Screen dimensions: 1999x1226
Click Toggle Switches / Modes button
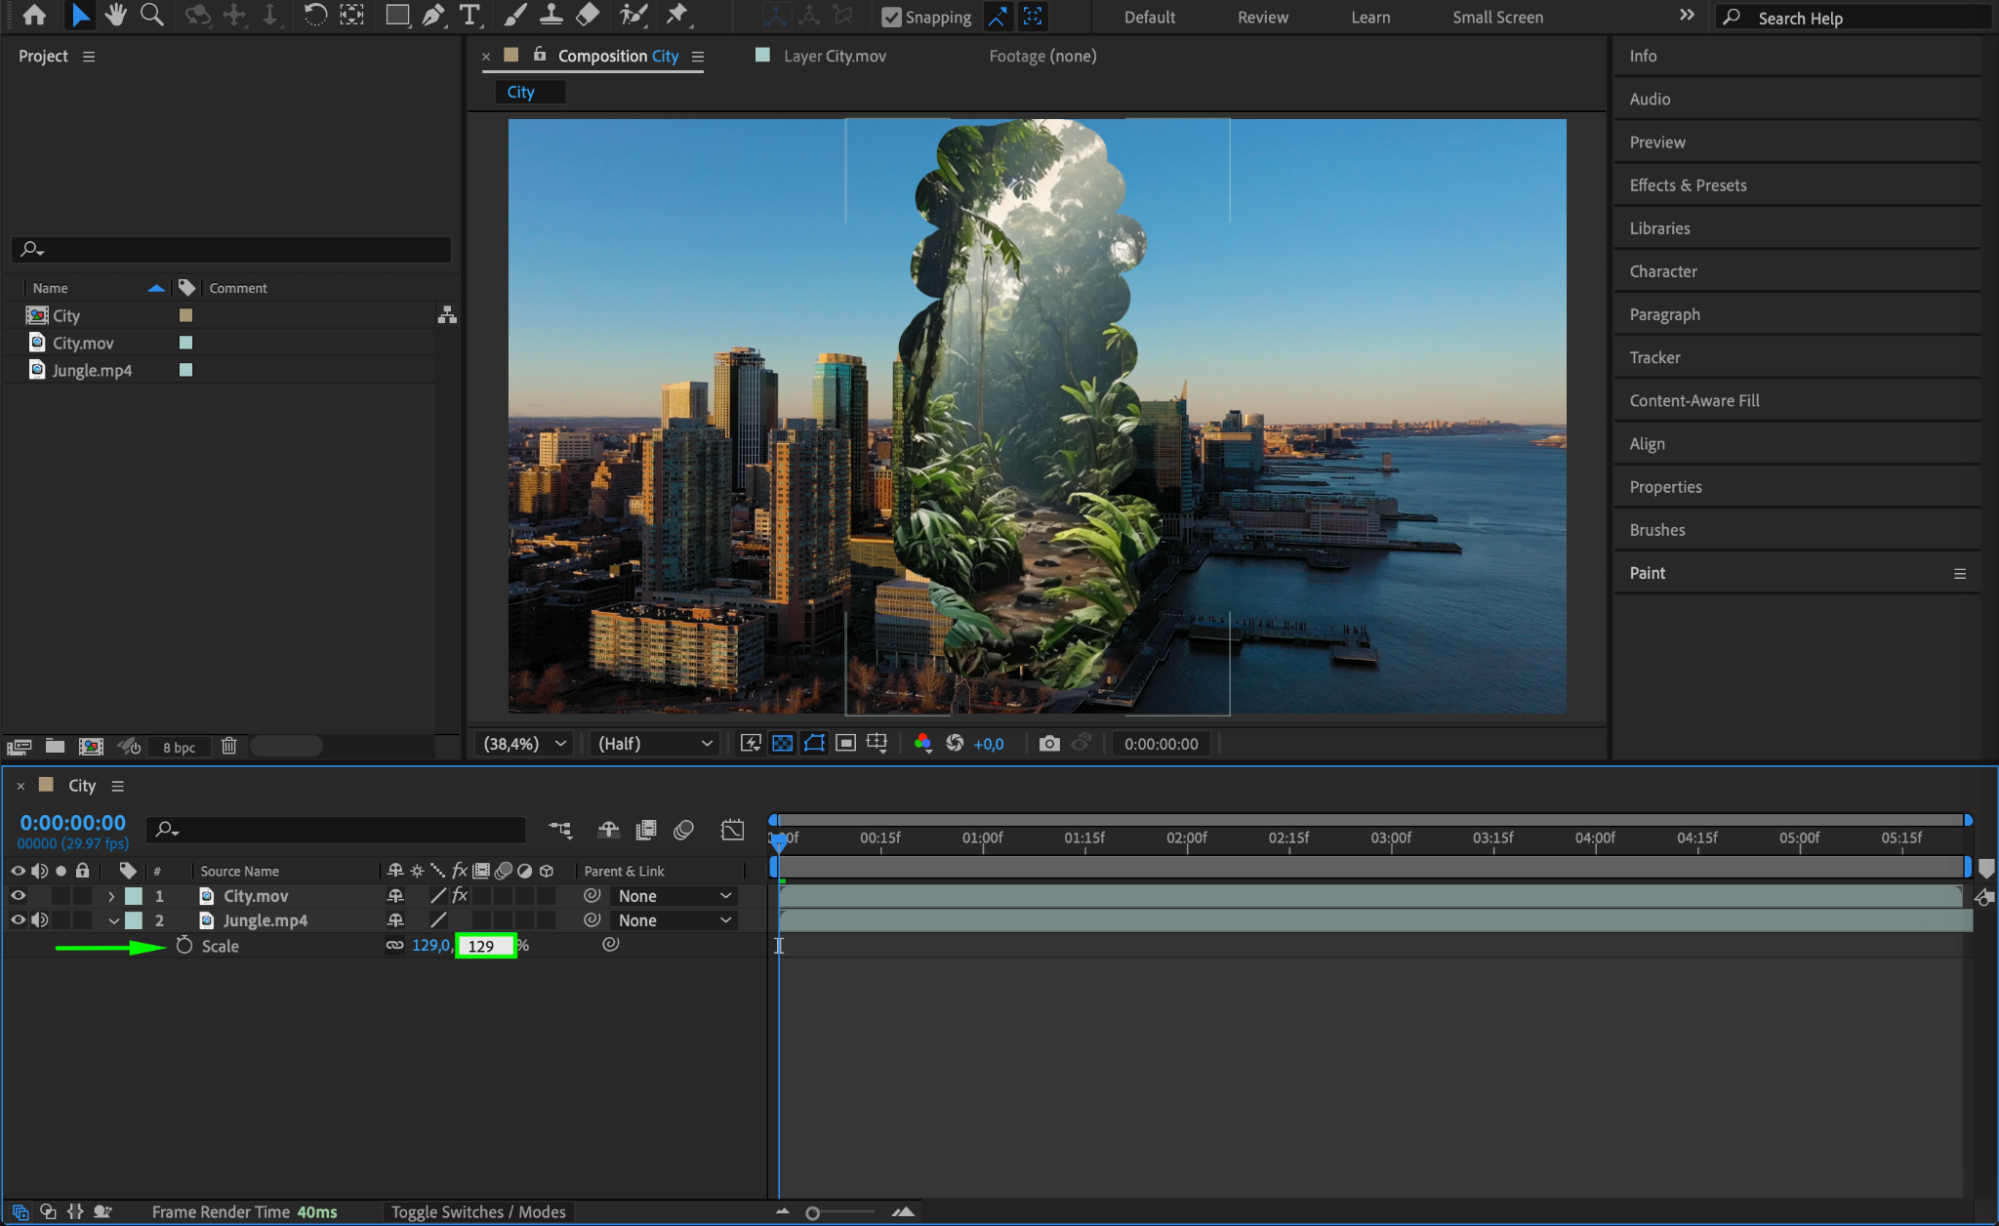478,1211
